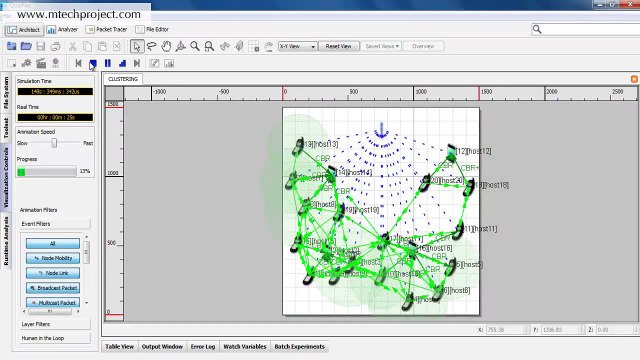Image resolution: width=640 pixels, height=360 pixels.
Task: Expand the Human in the Loop section
Action: coord(55,338)
